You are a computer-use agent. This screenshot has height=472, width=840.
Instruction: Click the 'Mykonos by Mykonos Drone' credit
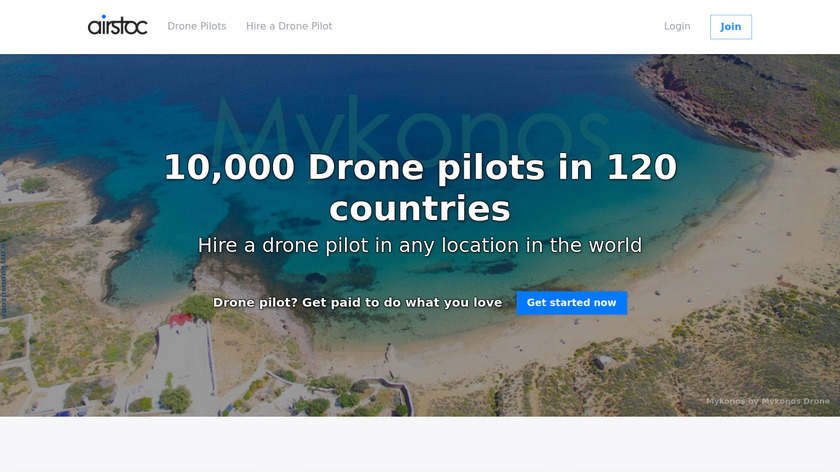point(768,401)
